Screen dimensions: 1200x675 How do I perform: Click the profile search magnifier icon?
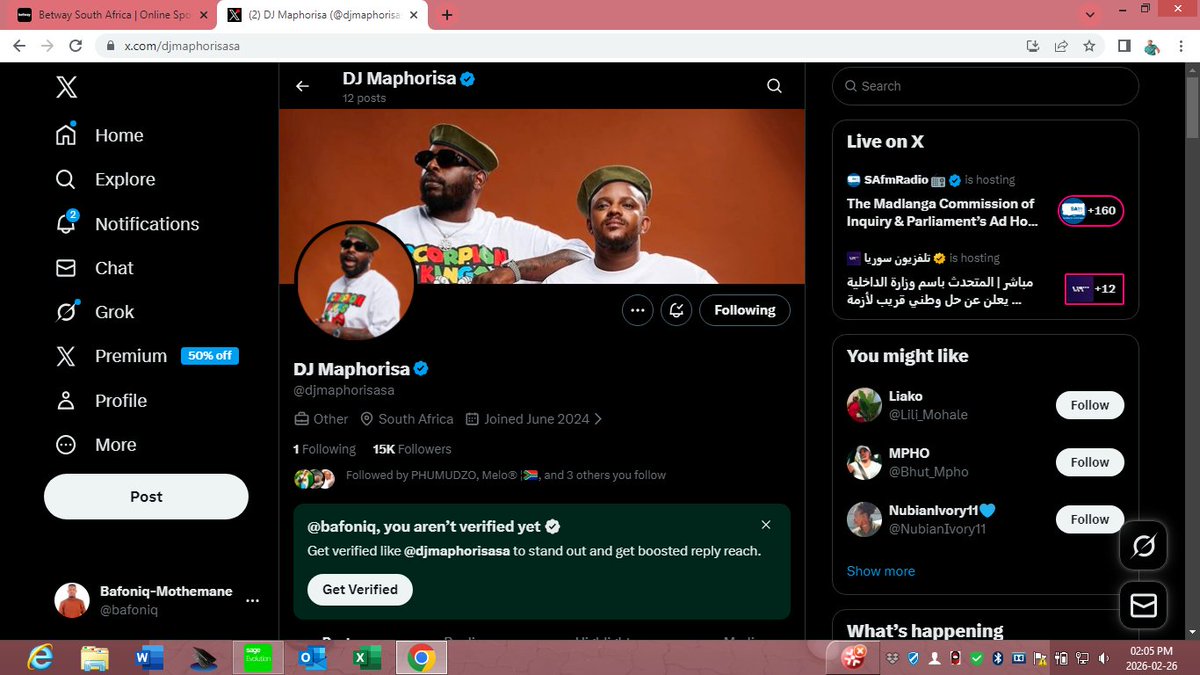click(x=774, y=86)
